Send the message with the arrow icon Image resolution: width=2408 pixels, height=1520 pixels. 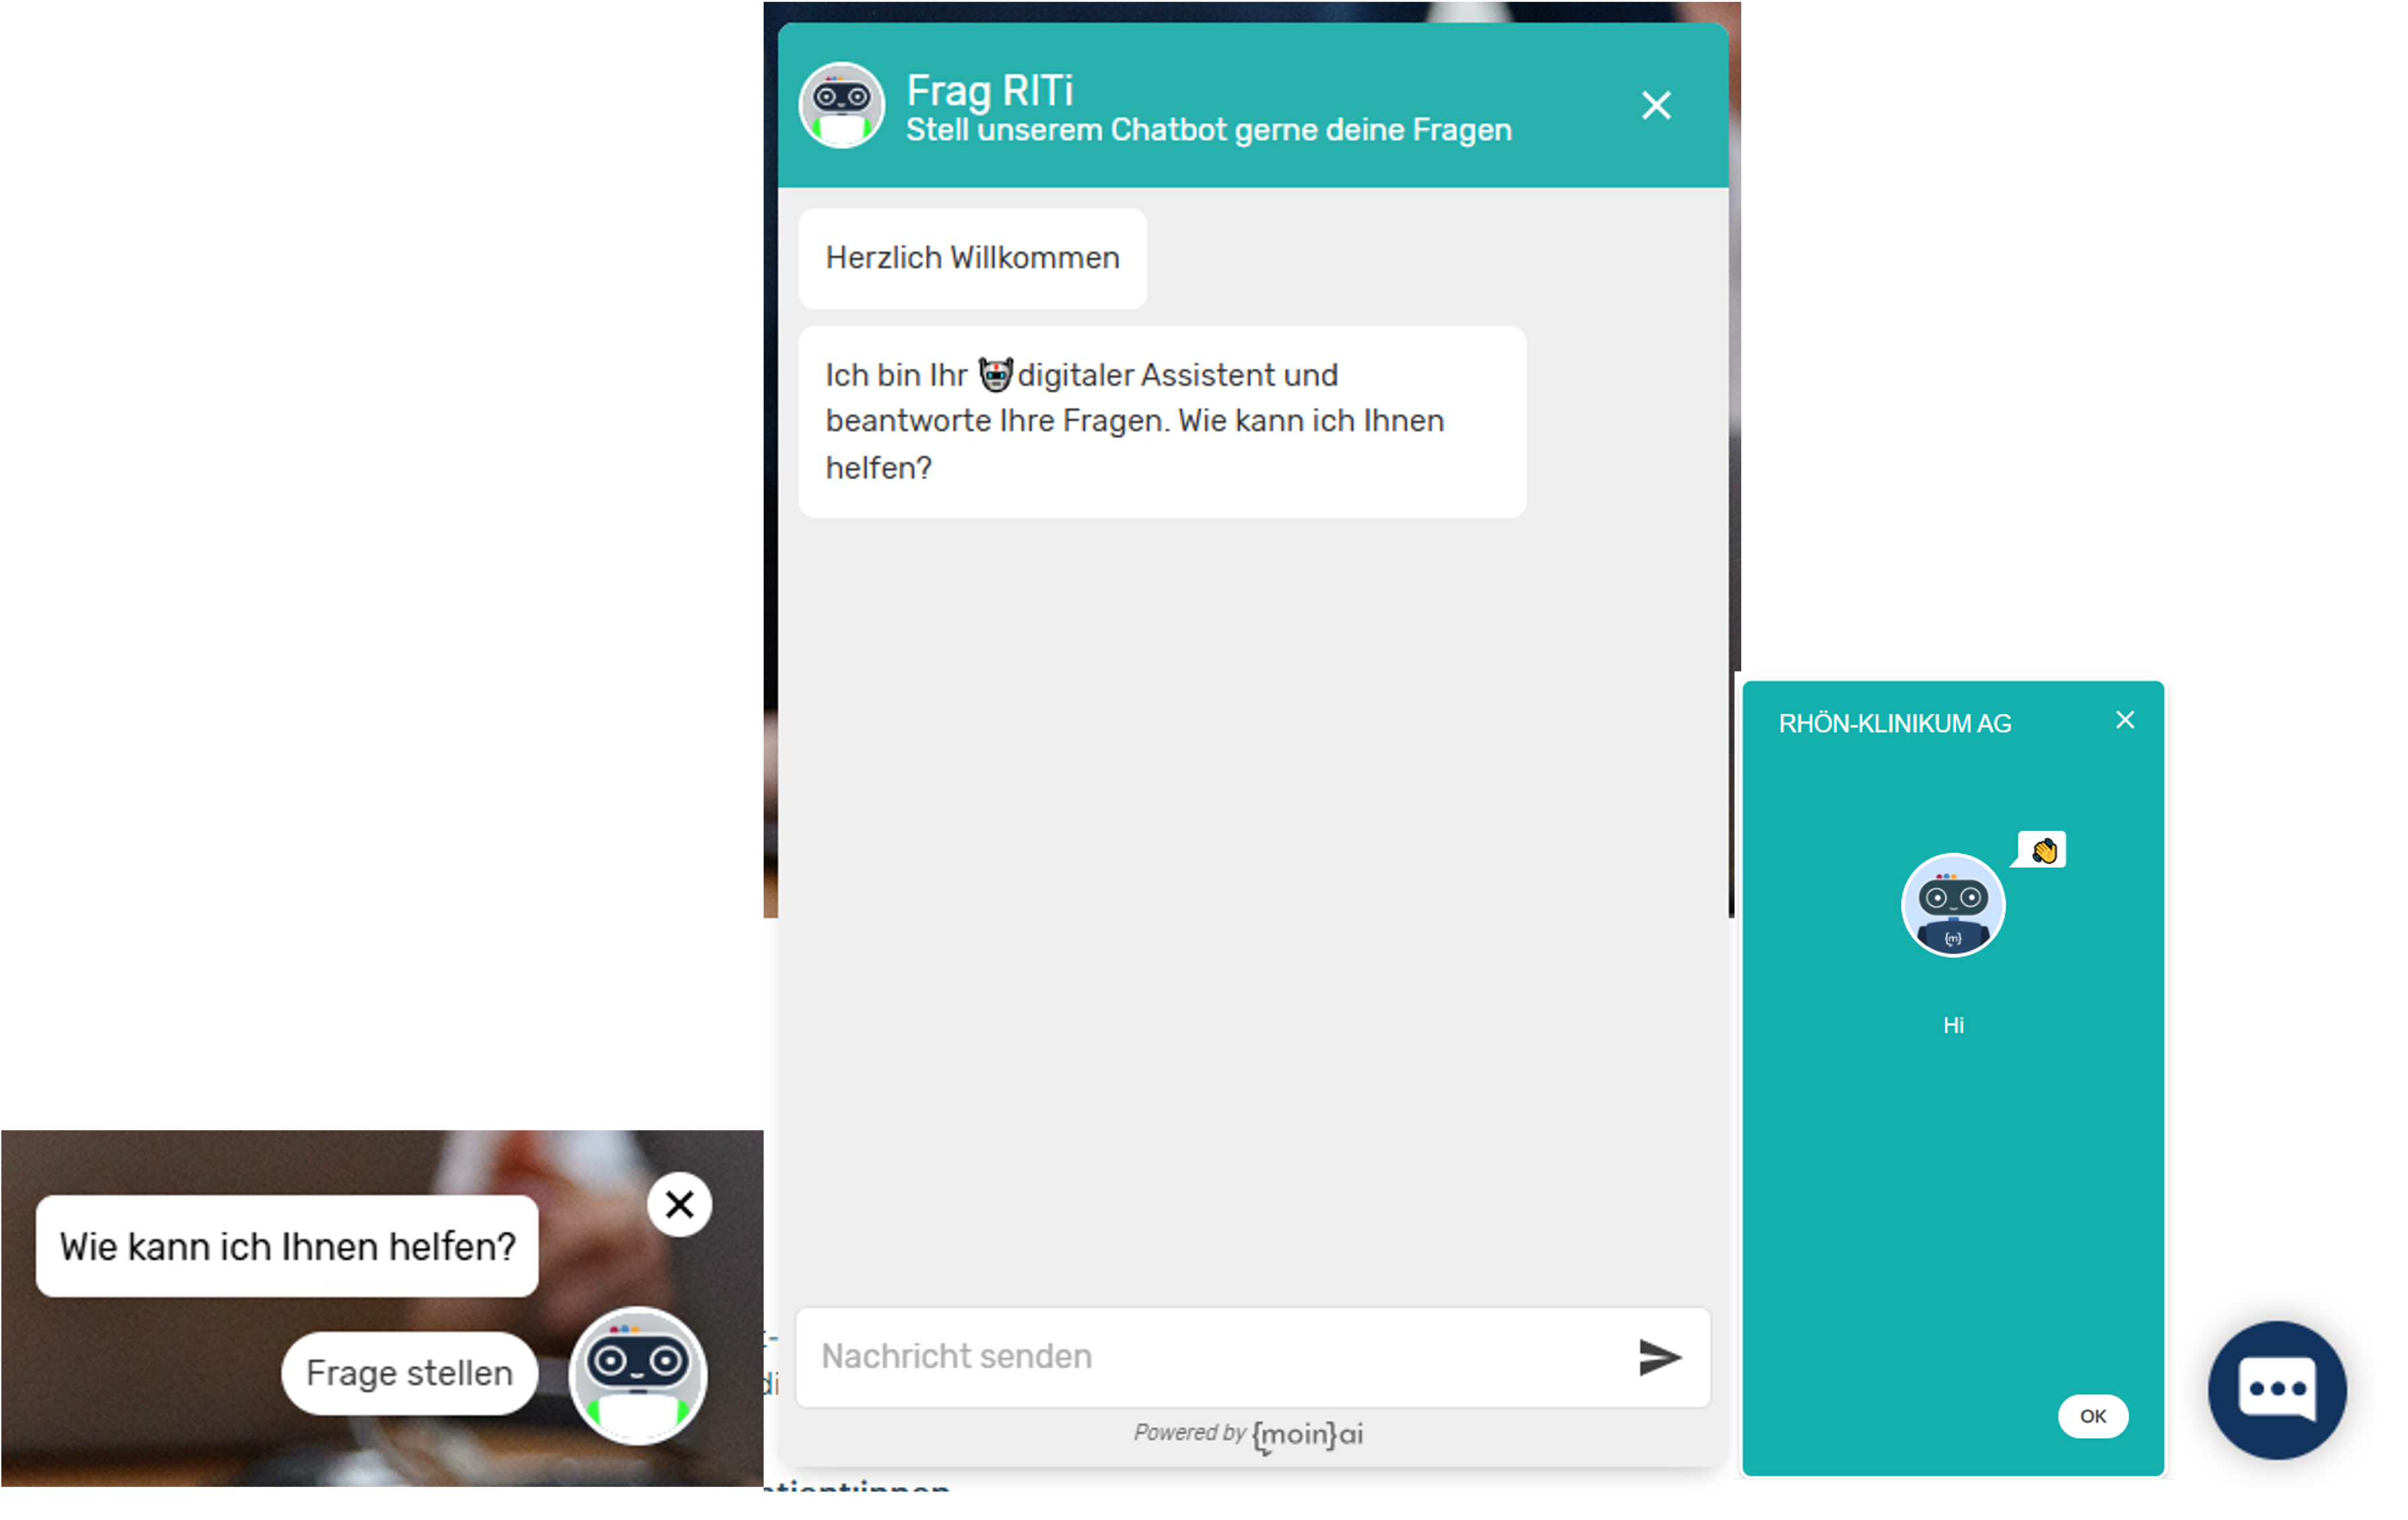pos(1660,1357)
